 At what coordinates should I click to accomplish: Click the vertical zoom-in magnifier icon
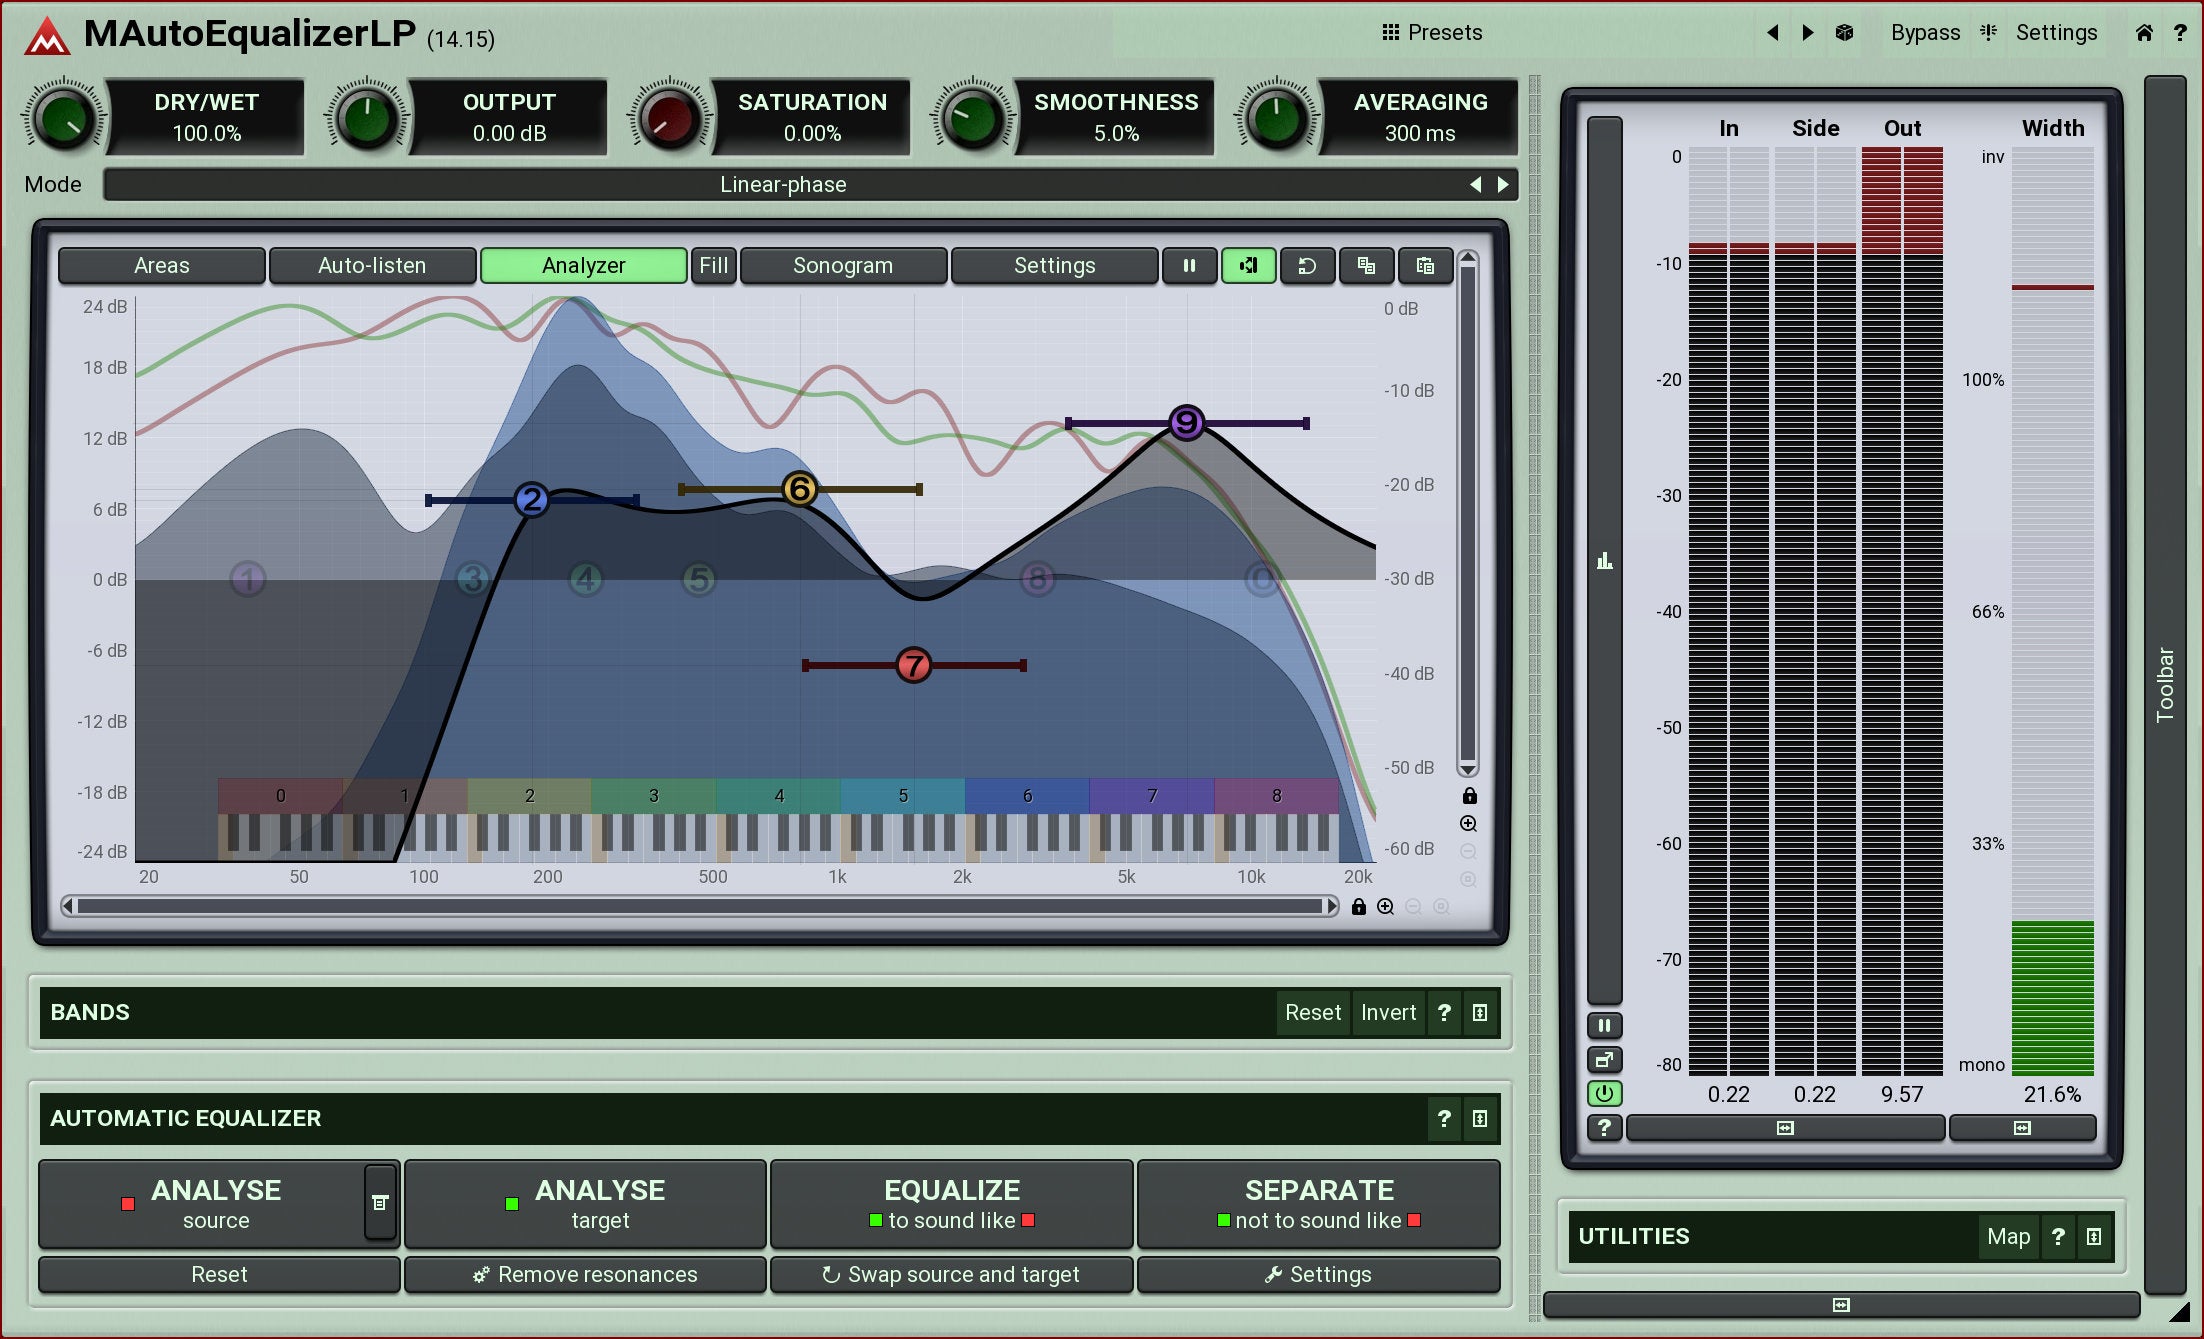pyautogui.click(x=1468, y=824)
